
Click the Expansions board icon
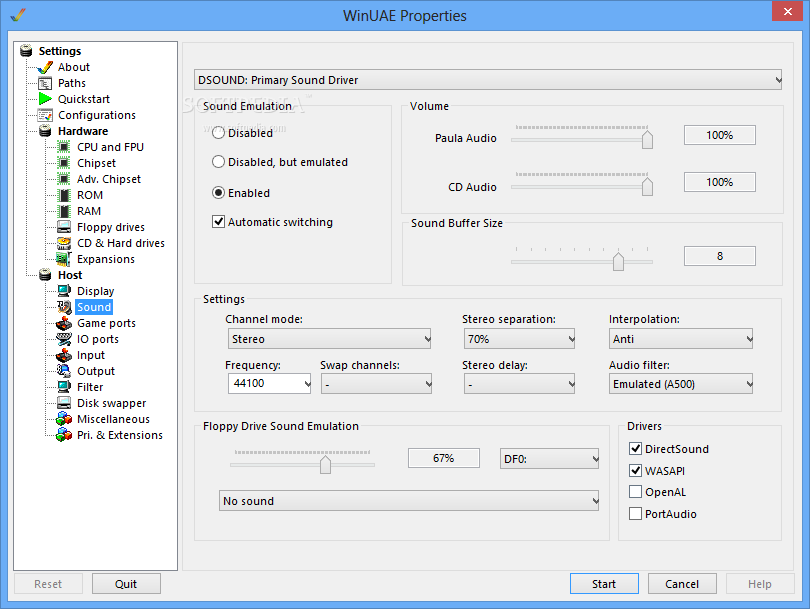[64, 259]
